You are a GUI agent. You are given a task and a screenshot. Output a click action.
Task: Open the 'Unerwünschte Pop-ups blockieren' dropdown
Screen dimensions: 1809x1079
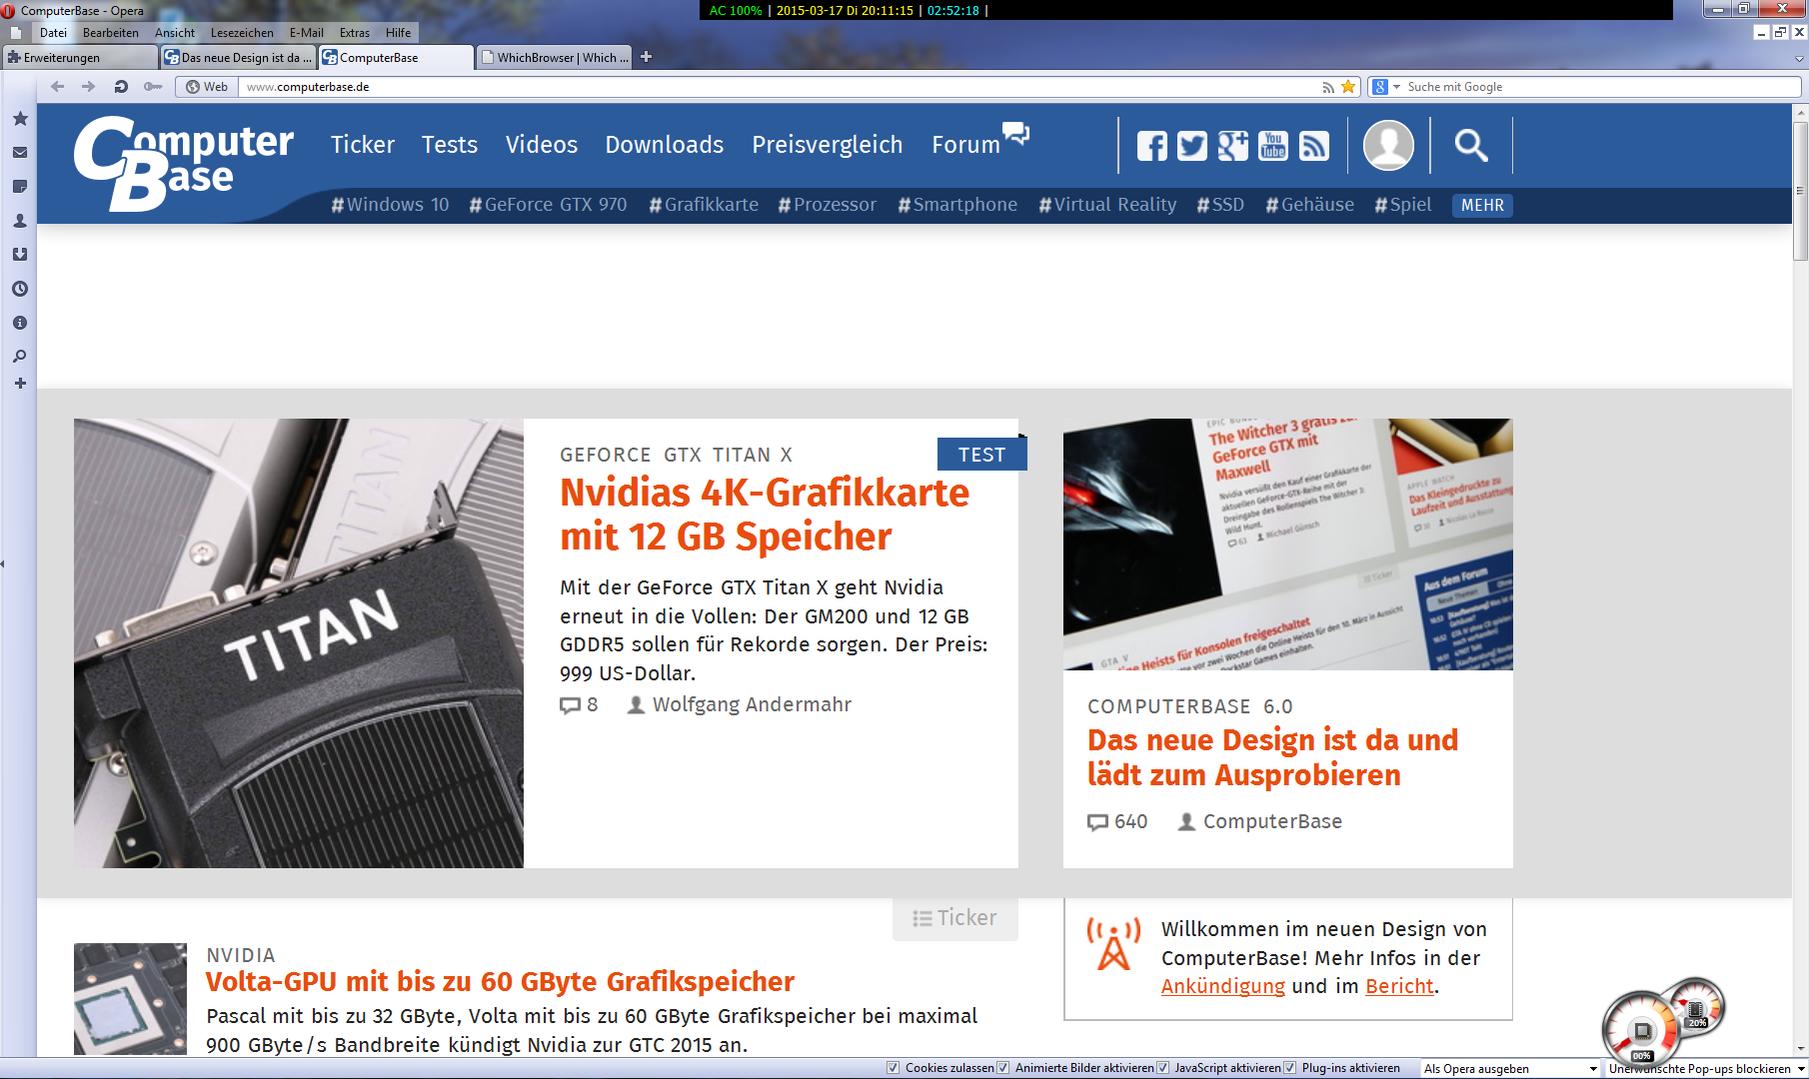pos(1706,1069)
